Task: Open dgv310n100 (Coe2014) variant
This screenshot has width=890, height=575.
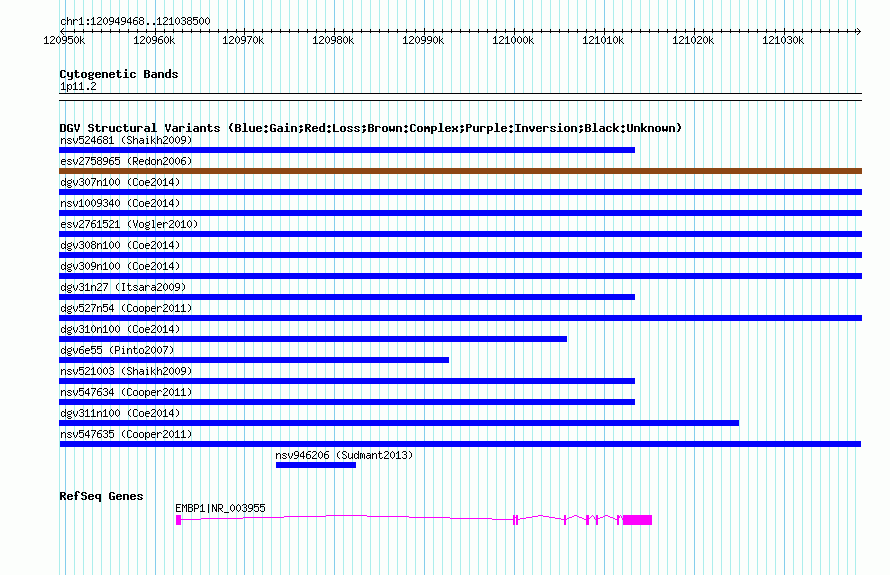Action: point(120,329)
